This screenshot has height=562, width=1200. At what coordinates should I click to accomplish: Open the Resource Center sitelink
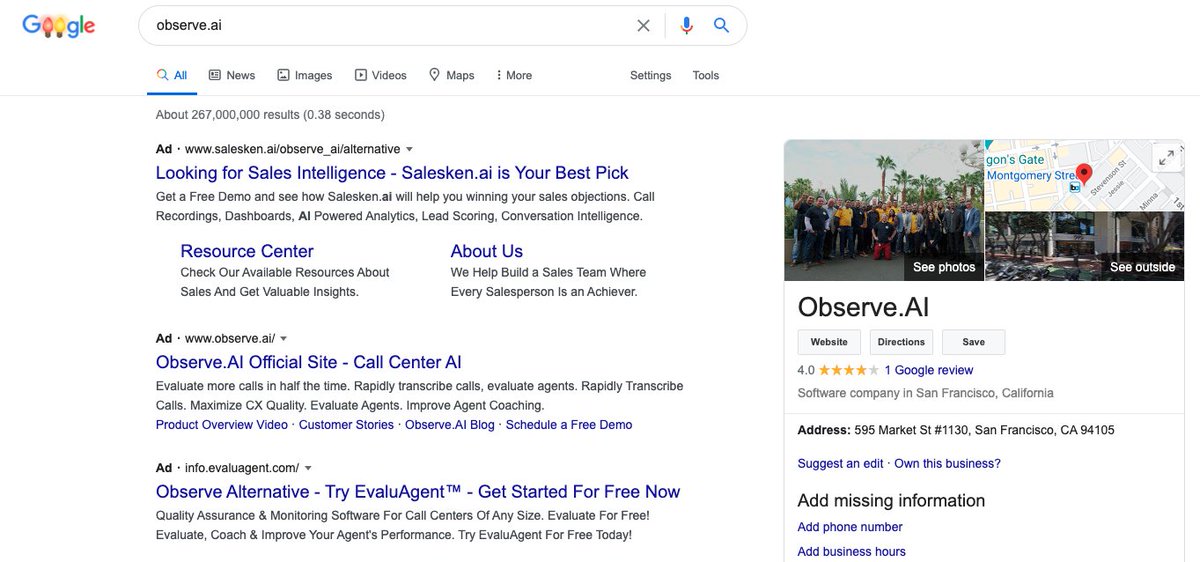point(247,251)
